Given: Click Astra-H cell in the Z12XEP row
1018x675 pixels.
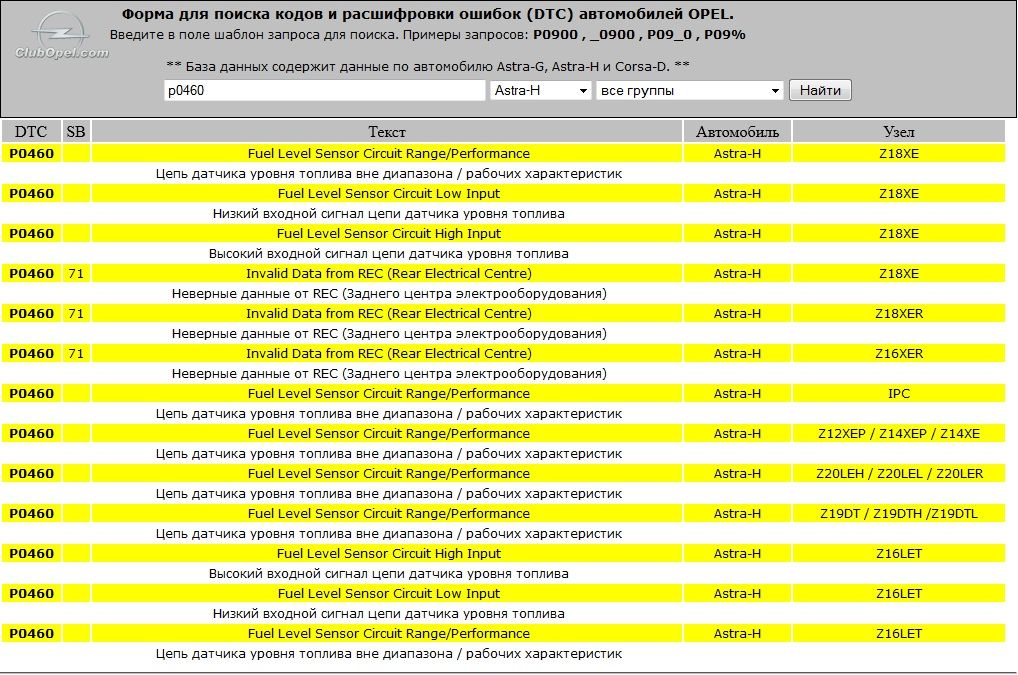Looking at the screenshot, I should point(737,434).
